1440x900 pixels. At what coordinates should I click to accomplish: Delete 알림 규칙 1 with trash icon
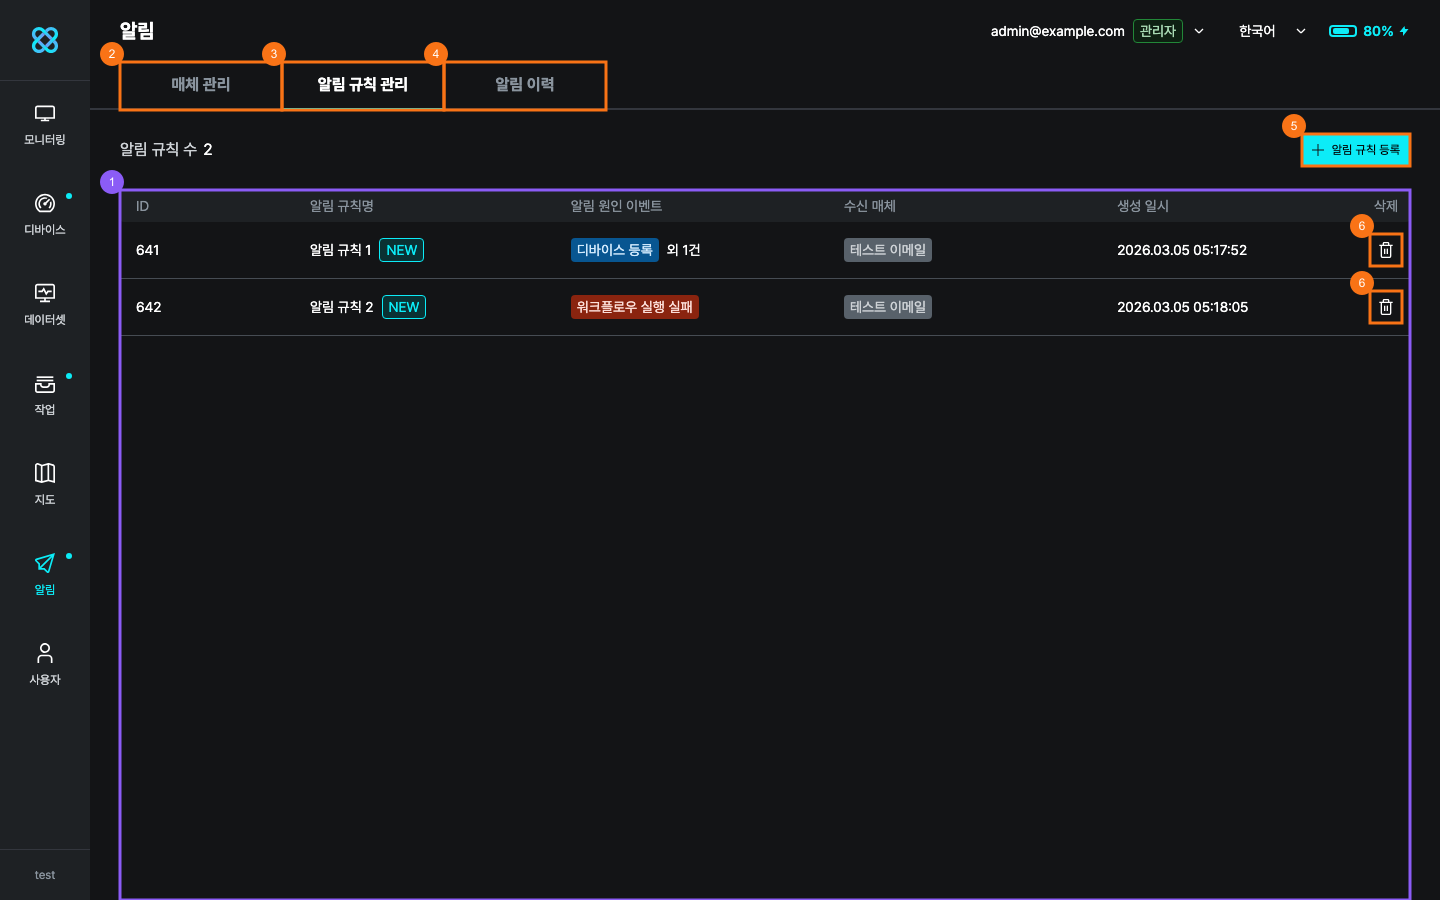[1385, 250]
